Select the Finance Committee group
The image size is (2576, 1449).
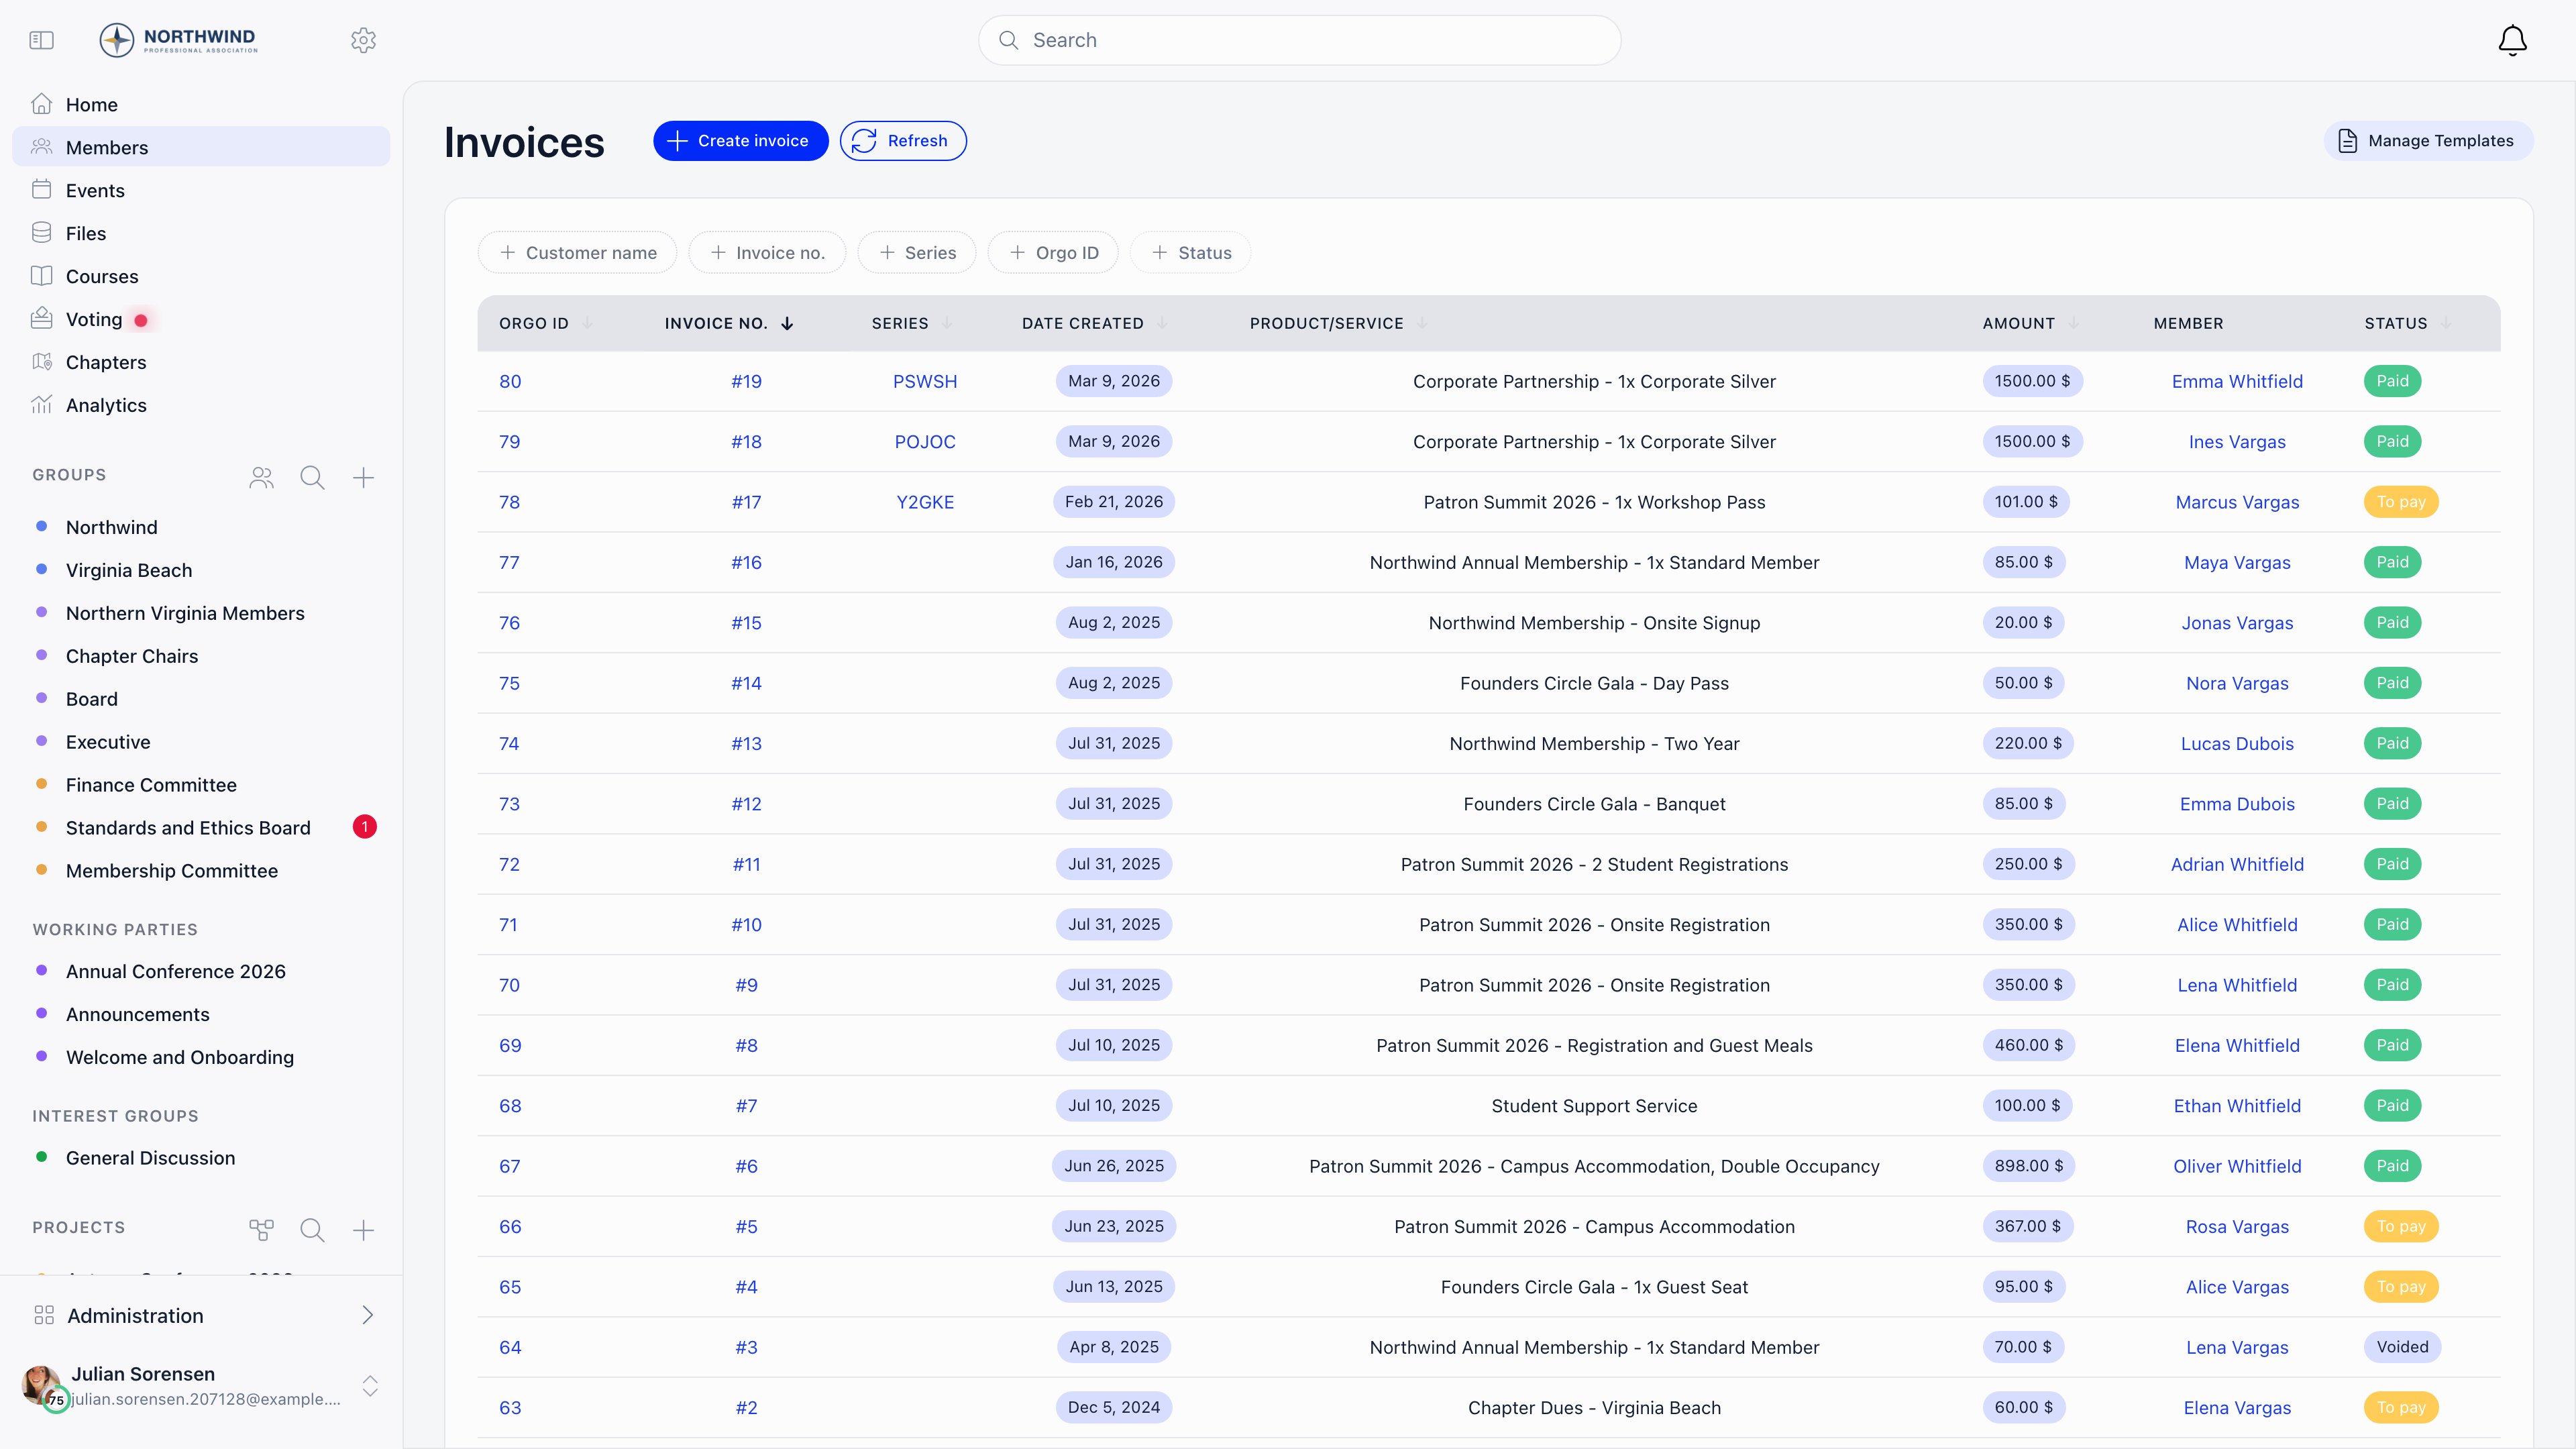(151, 785)
